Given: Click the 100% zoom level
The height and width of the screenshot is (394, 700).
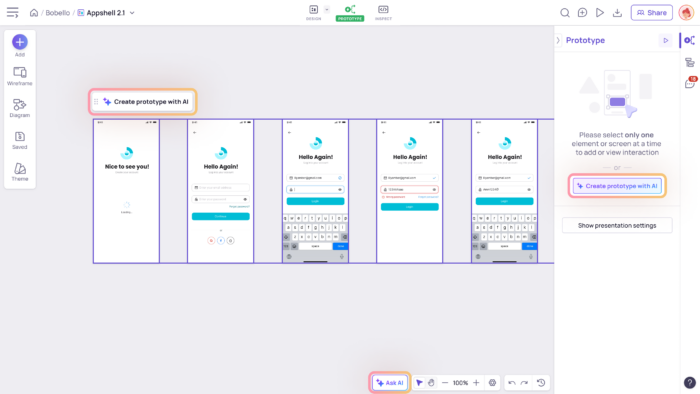Looking at the screenshot, I should [x=460, y=383].
